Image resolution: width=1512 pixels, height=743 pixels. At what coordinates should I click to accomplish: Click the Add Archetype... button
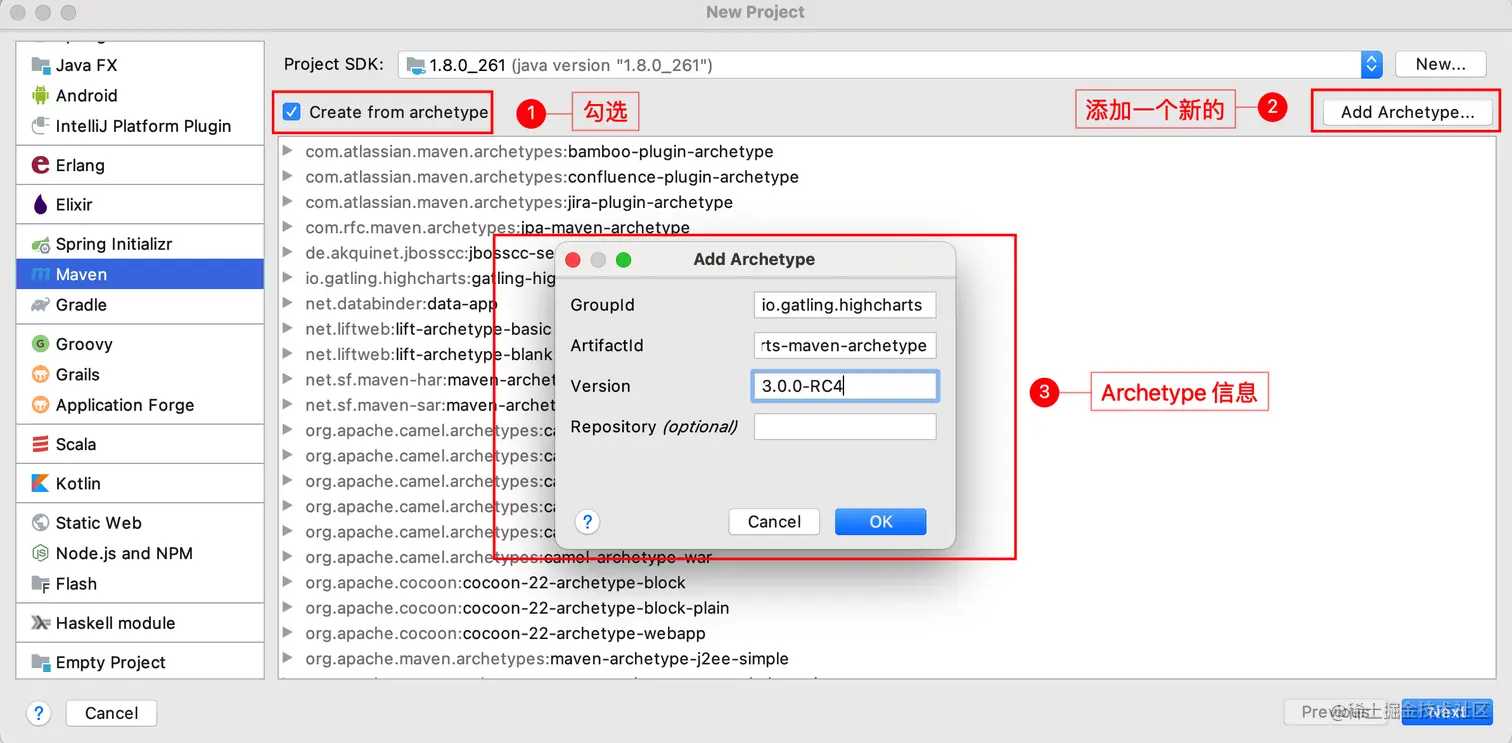(x=1407, y=112)
